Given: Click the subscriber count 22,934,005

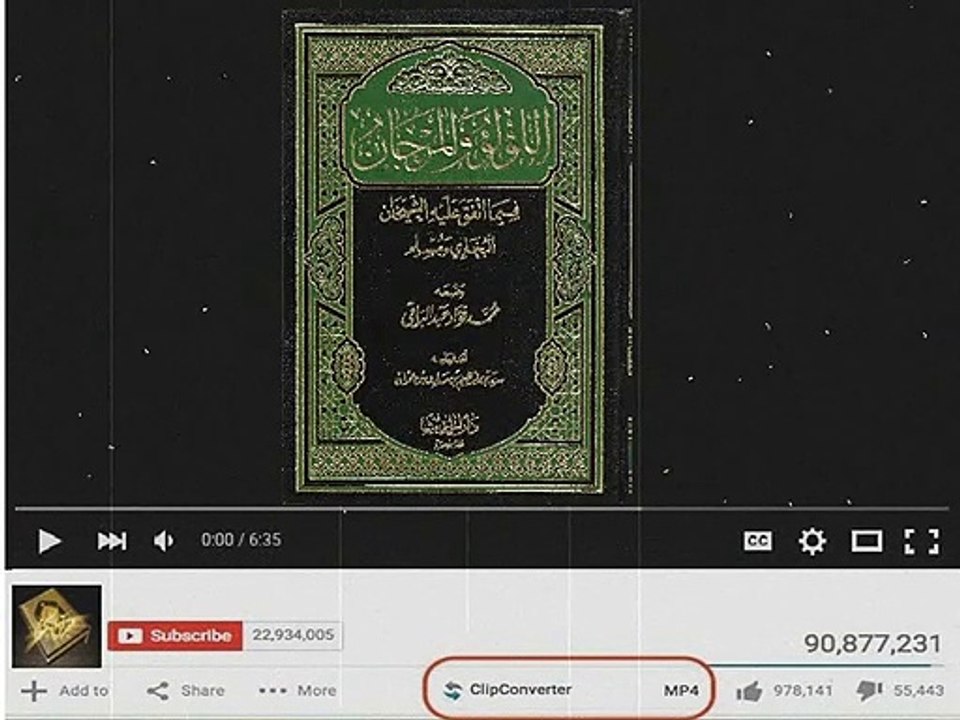Looking at the screenshot, I should tap(293, 636).
